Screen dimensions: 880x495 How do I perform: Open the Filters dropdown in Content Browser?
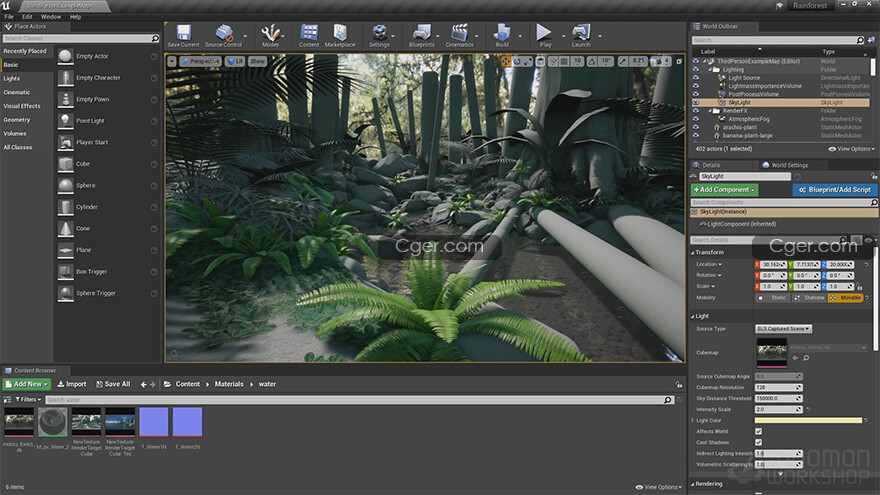(x=28, y=400)
